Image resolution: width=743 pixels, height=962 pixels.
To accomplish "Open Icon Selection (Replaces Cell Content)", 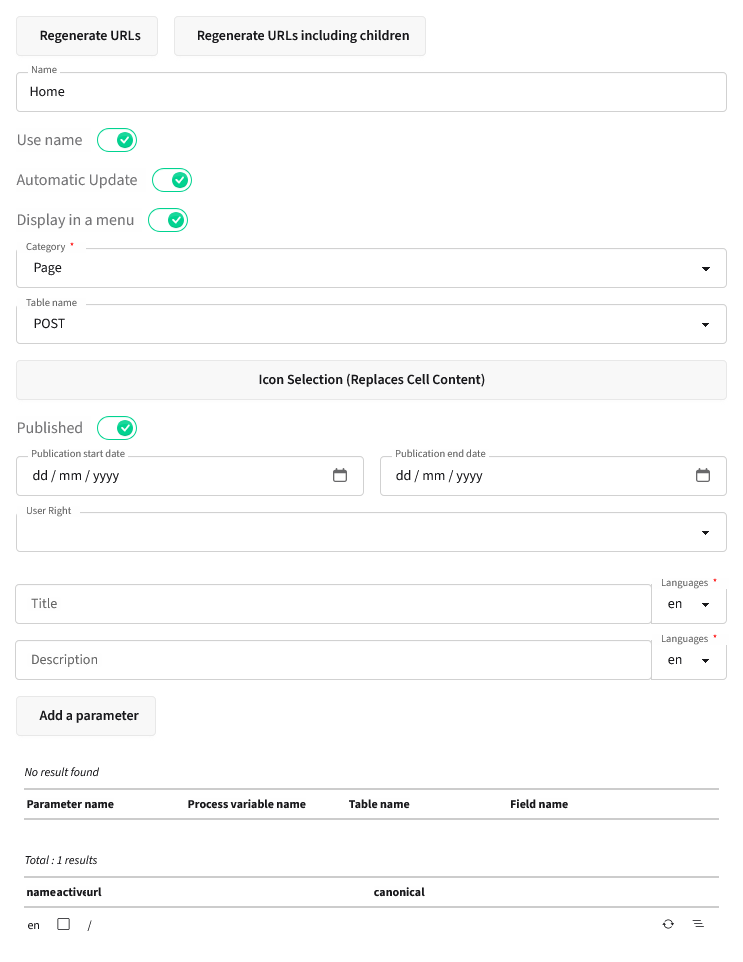I will 371,380.
